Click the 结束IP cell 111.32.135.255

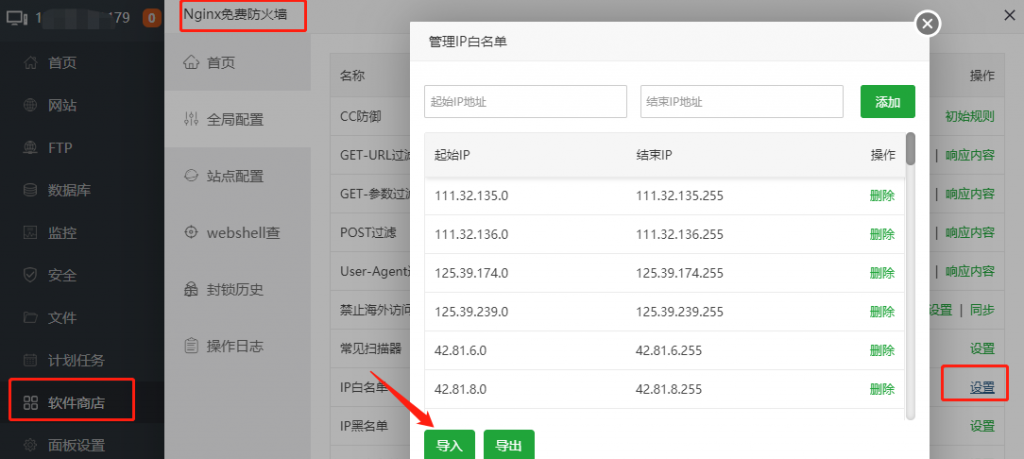[679, 196]
